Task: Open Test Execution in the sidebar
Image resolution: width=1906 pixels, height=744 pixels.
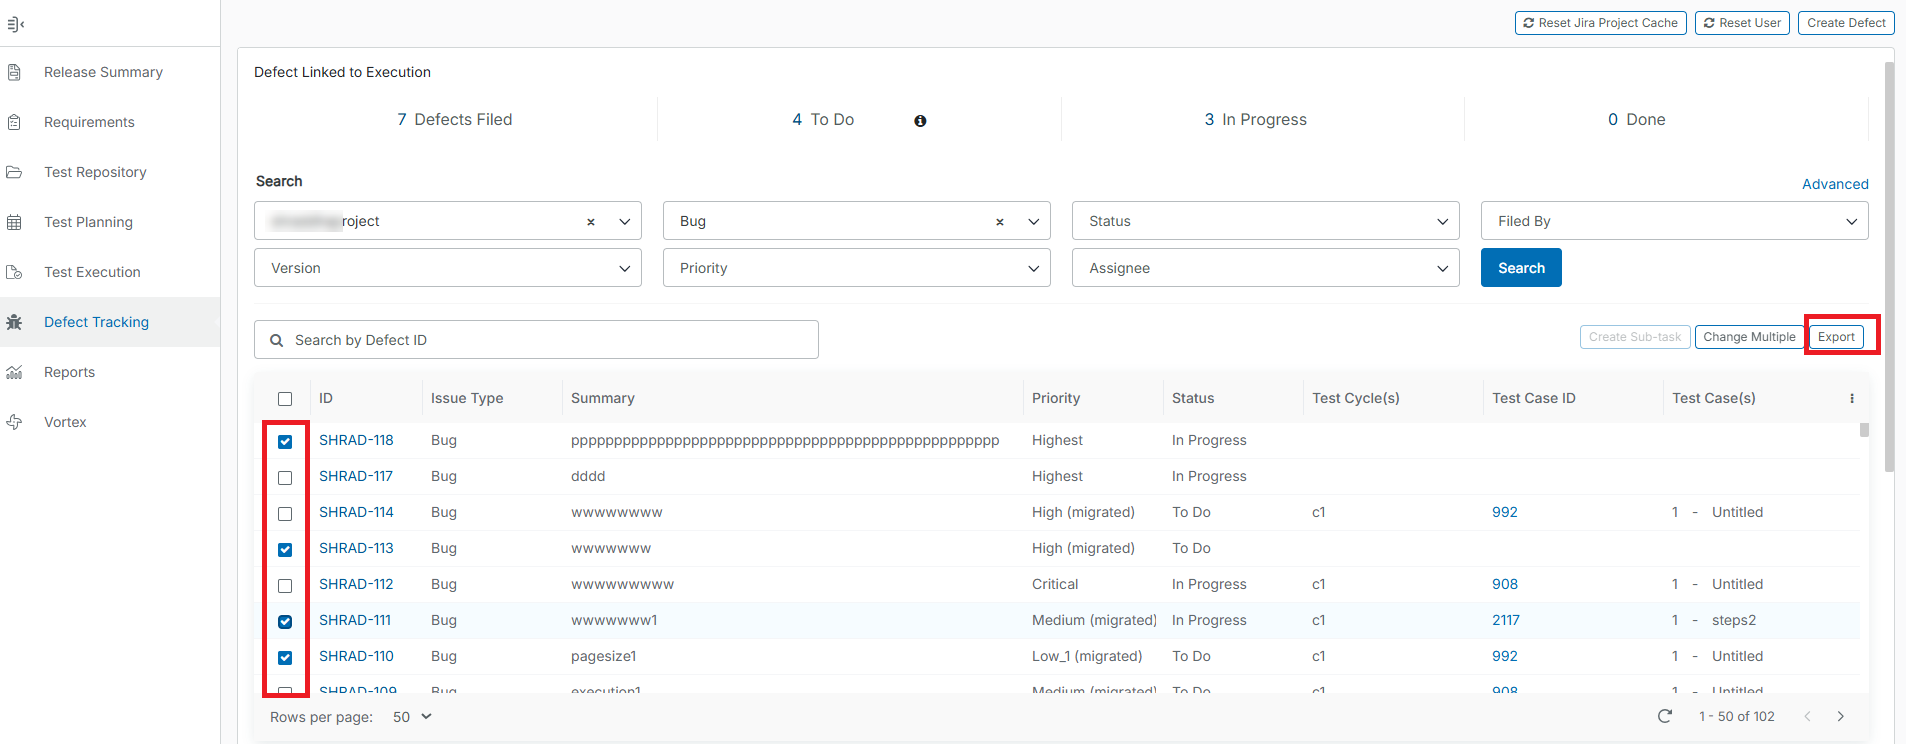Action: [x=92, y=272]
